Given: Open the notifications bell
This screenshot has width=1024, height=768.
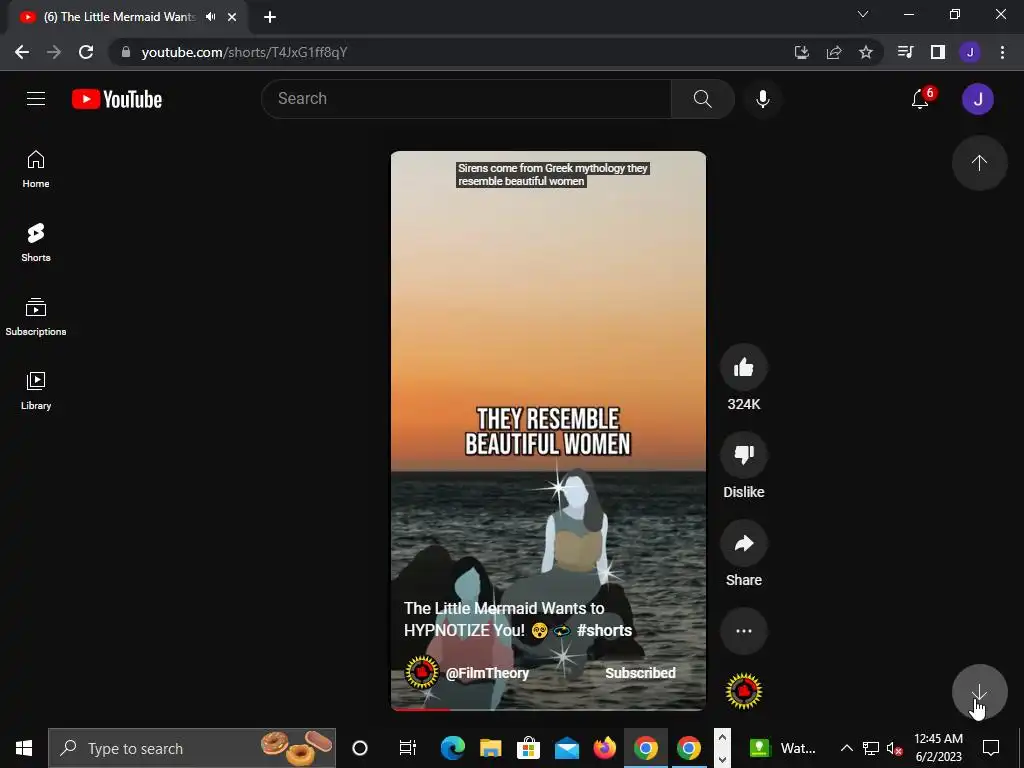Looking at the screenshot, I should 921,99.
